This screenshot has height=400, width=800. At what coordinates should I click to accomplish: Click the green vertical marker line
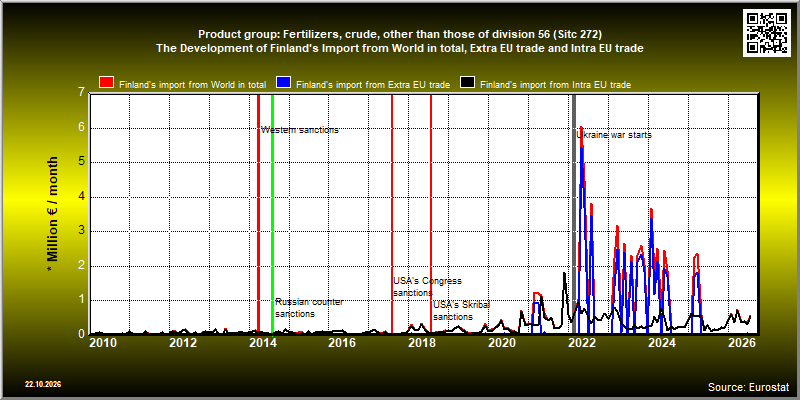point(272,213)
